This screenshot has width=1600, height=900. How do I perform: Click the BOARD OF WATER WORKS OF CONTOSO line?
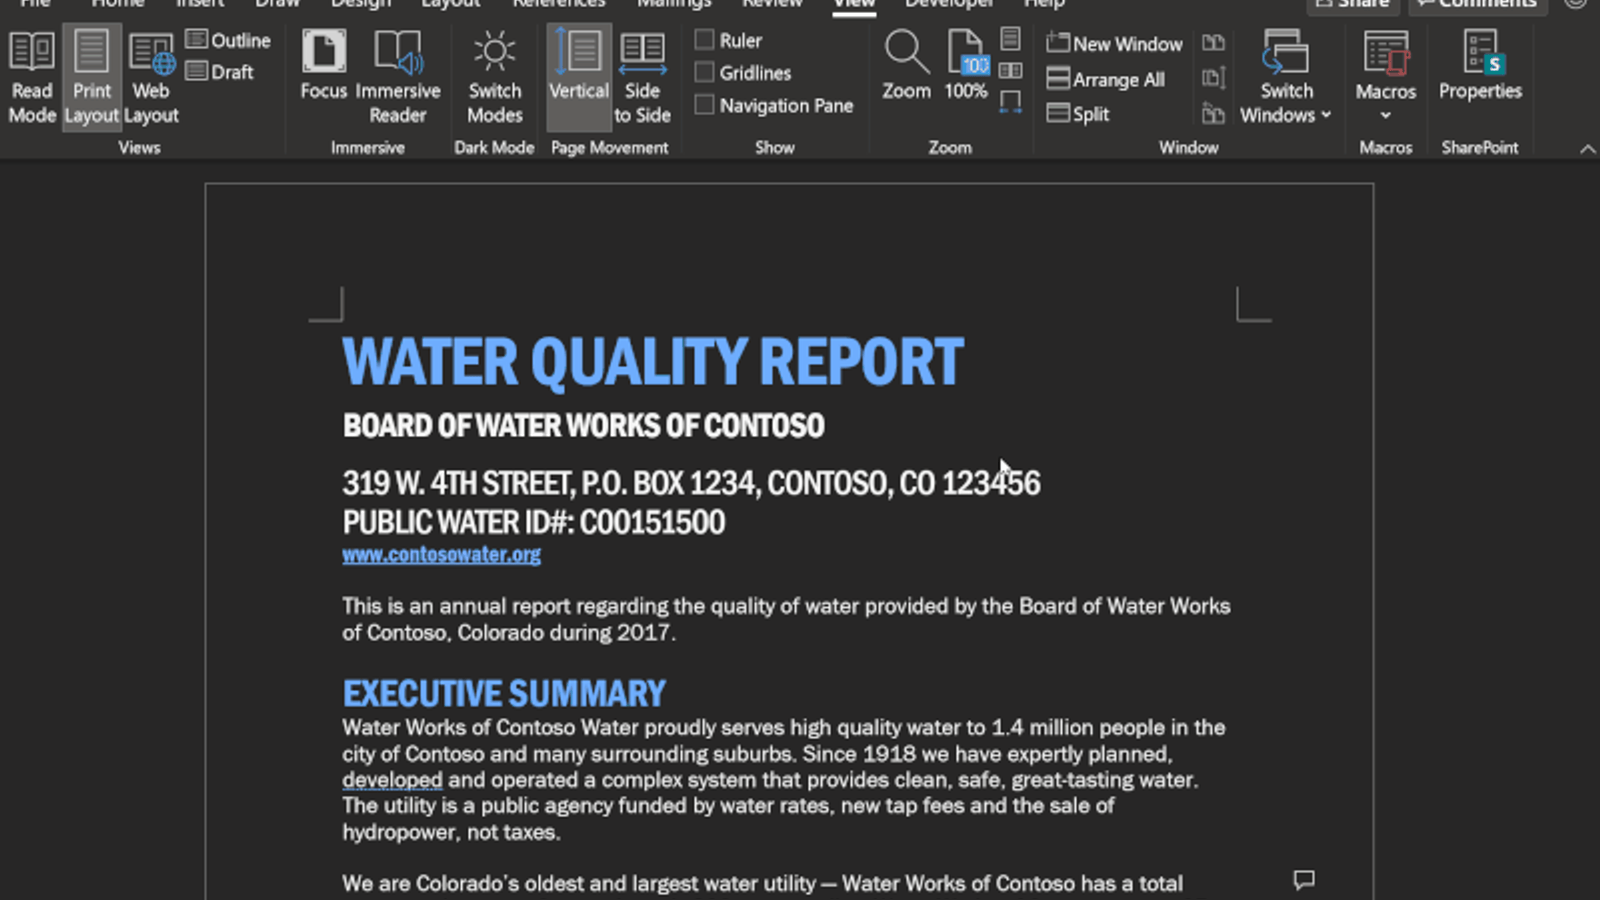pos(584,426)
